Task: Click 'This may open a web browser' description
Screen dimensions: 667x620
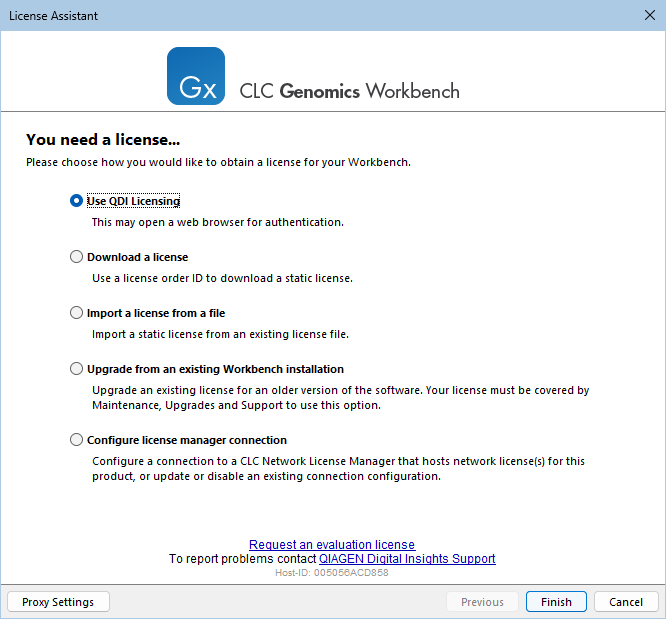Action: (218, 222)
